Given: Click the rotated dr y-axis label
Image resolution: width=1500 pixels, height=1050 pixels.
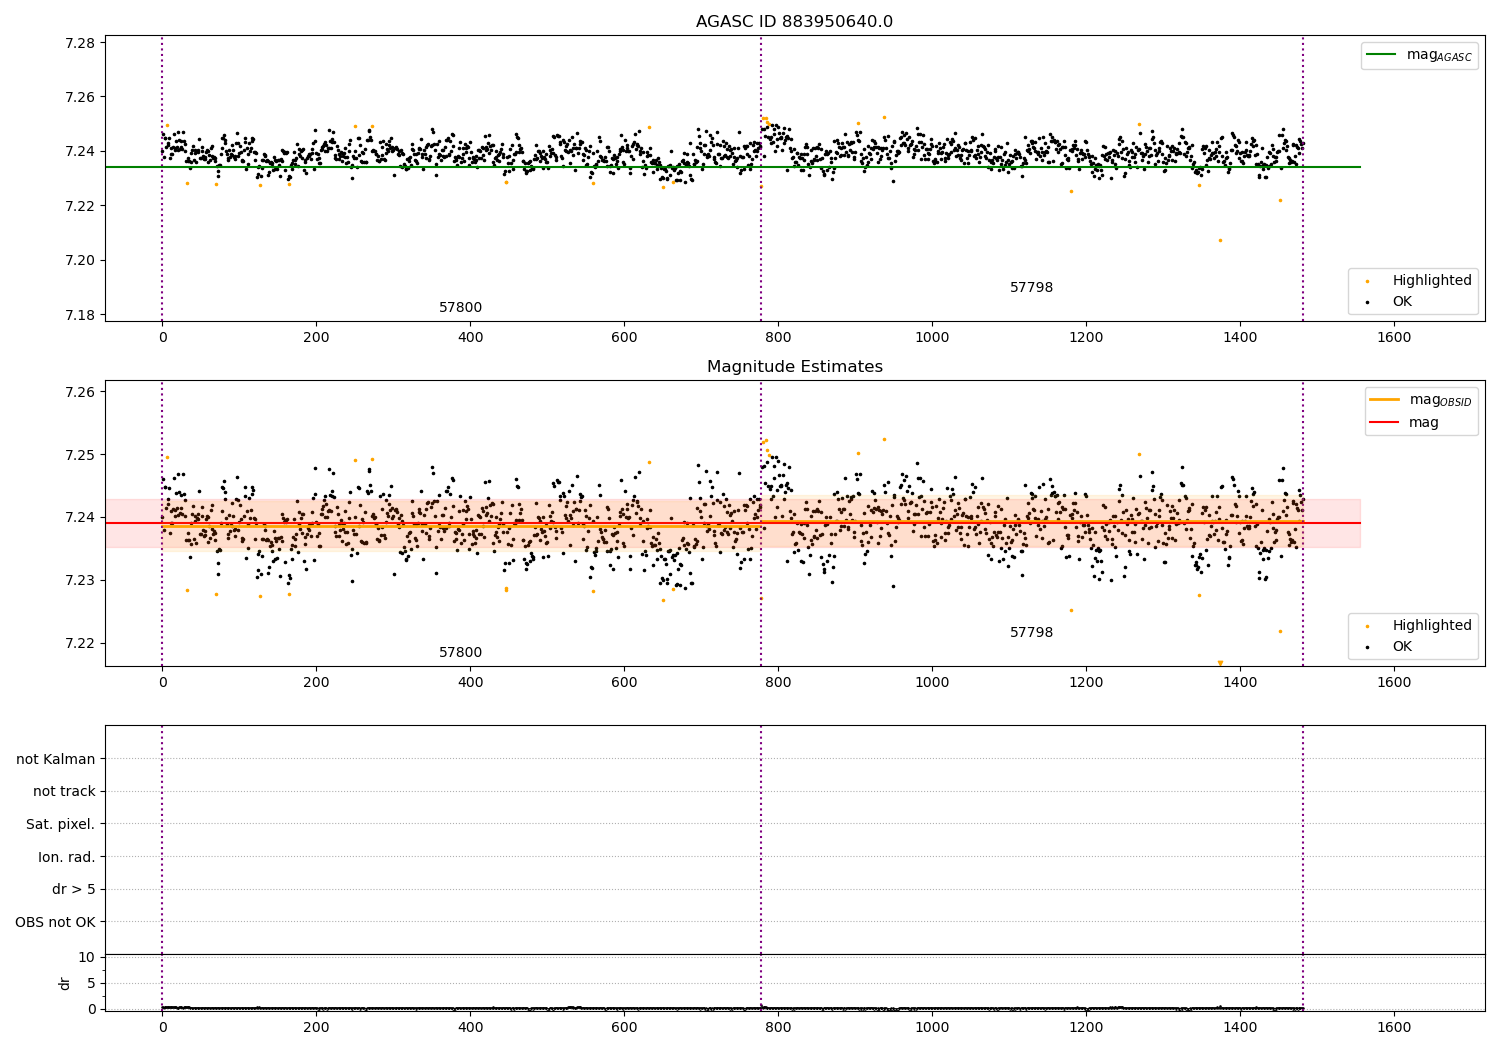Looking at the screenshot, I should pos(65,983).
